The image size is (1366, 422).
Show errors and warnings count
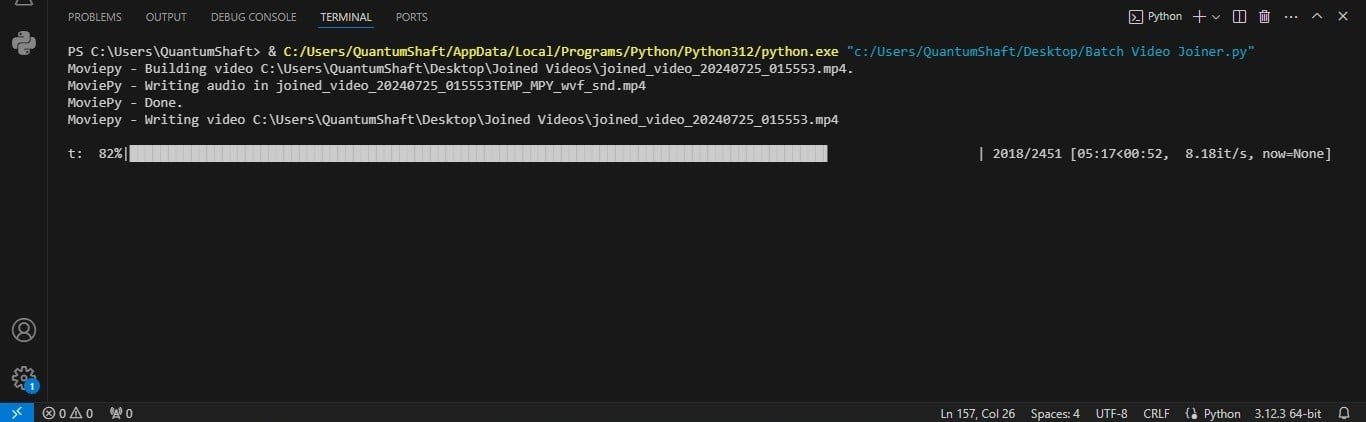68,413
